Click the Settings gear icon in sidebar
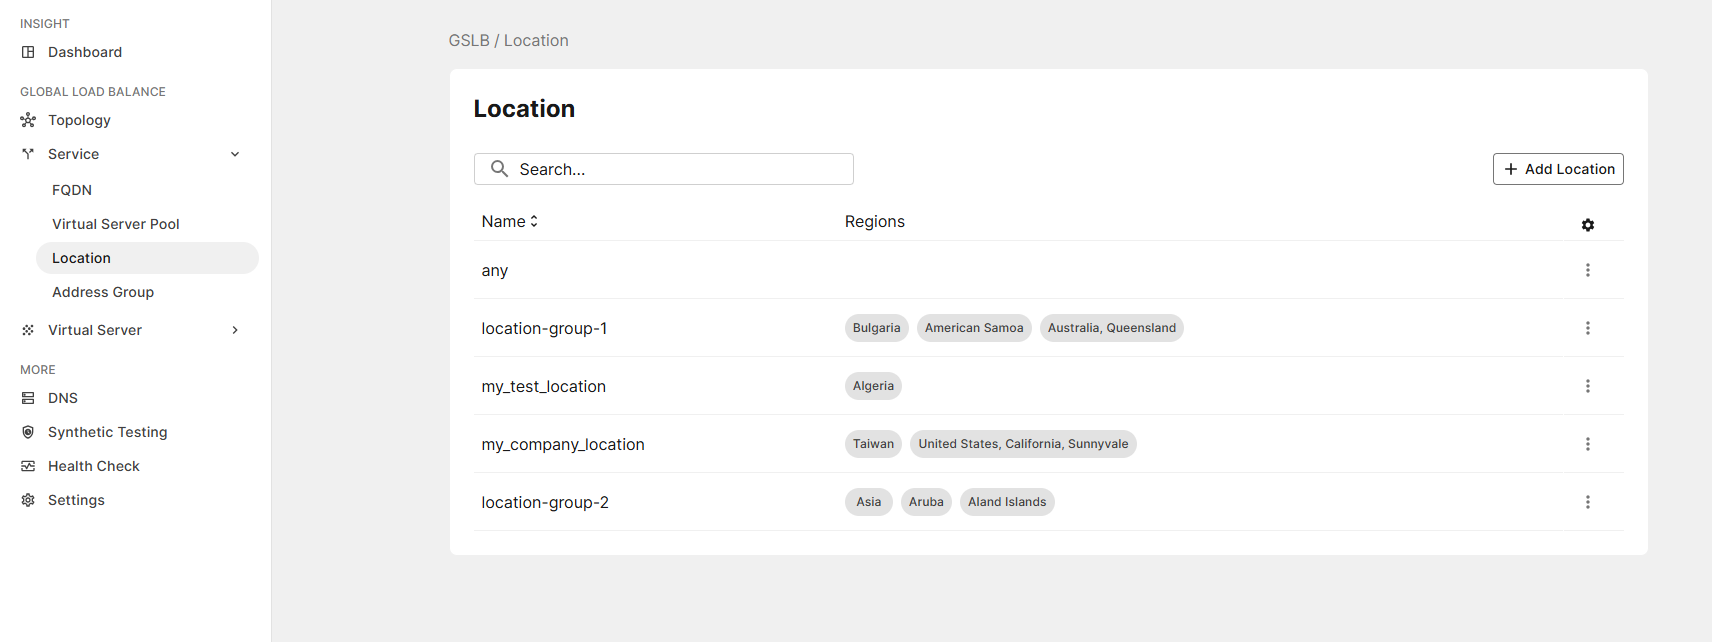 click(28, 500)
